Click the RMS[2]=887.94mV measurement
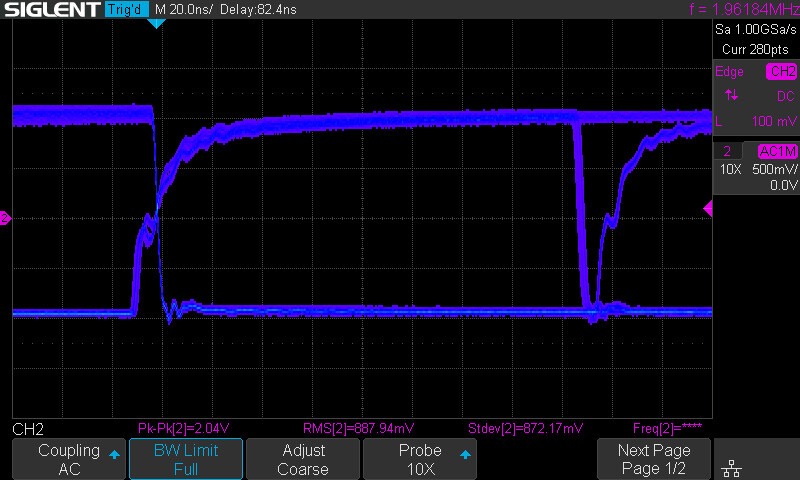The image size is (800, 480). (x=358, y=428)
